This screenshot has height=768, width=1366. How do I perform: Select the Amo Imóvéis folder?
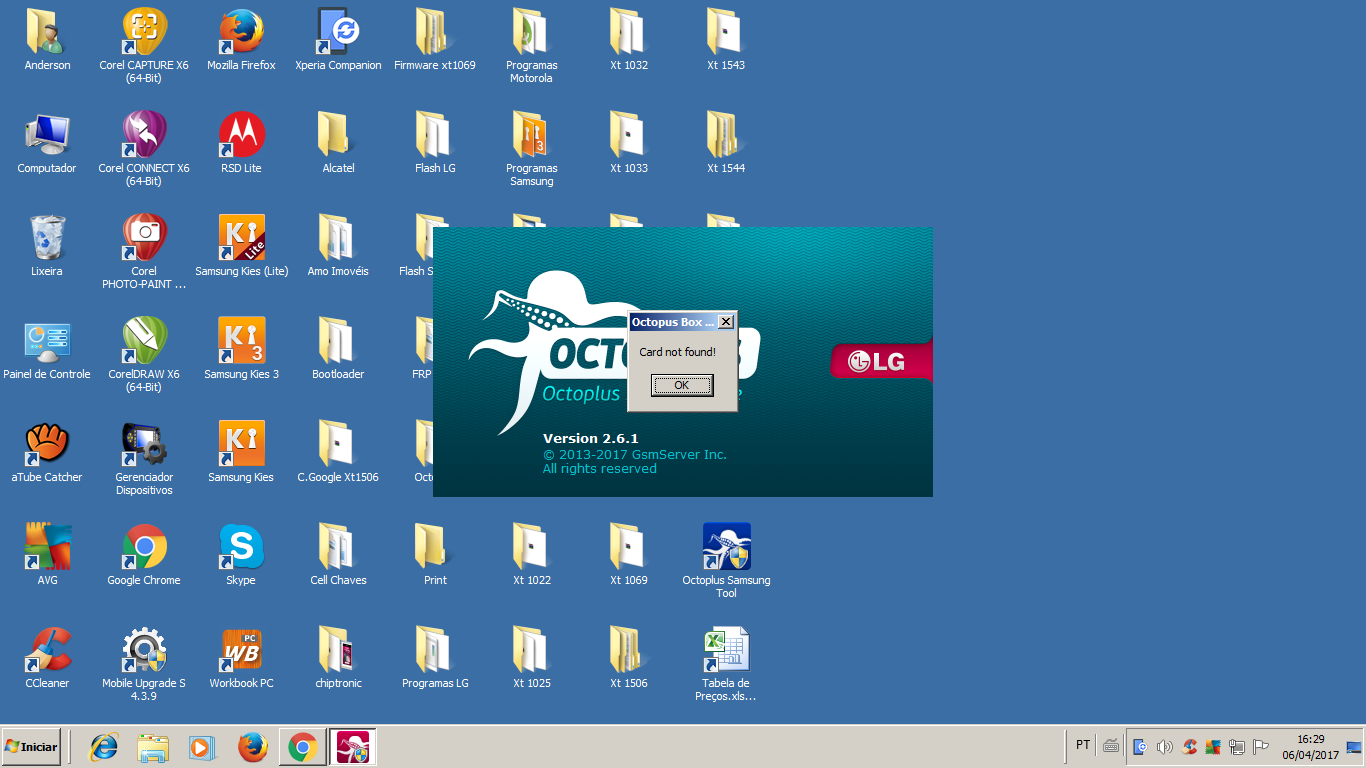[338, 246]
